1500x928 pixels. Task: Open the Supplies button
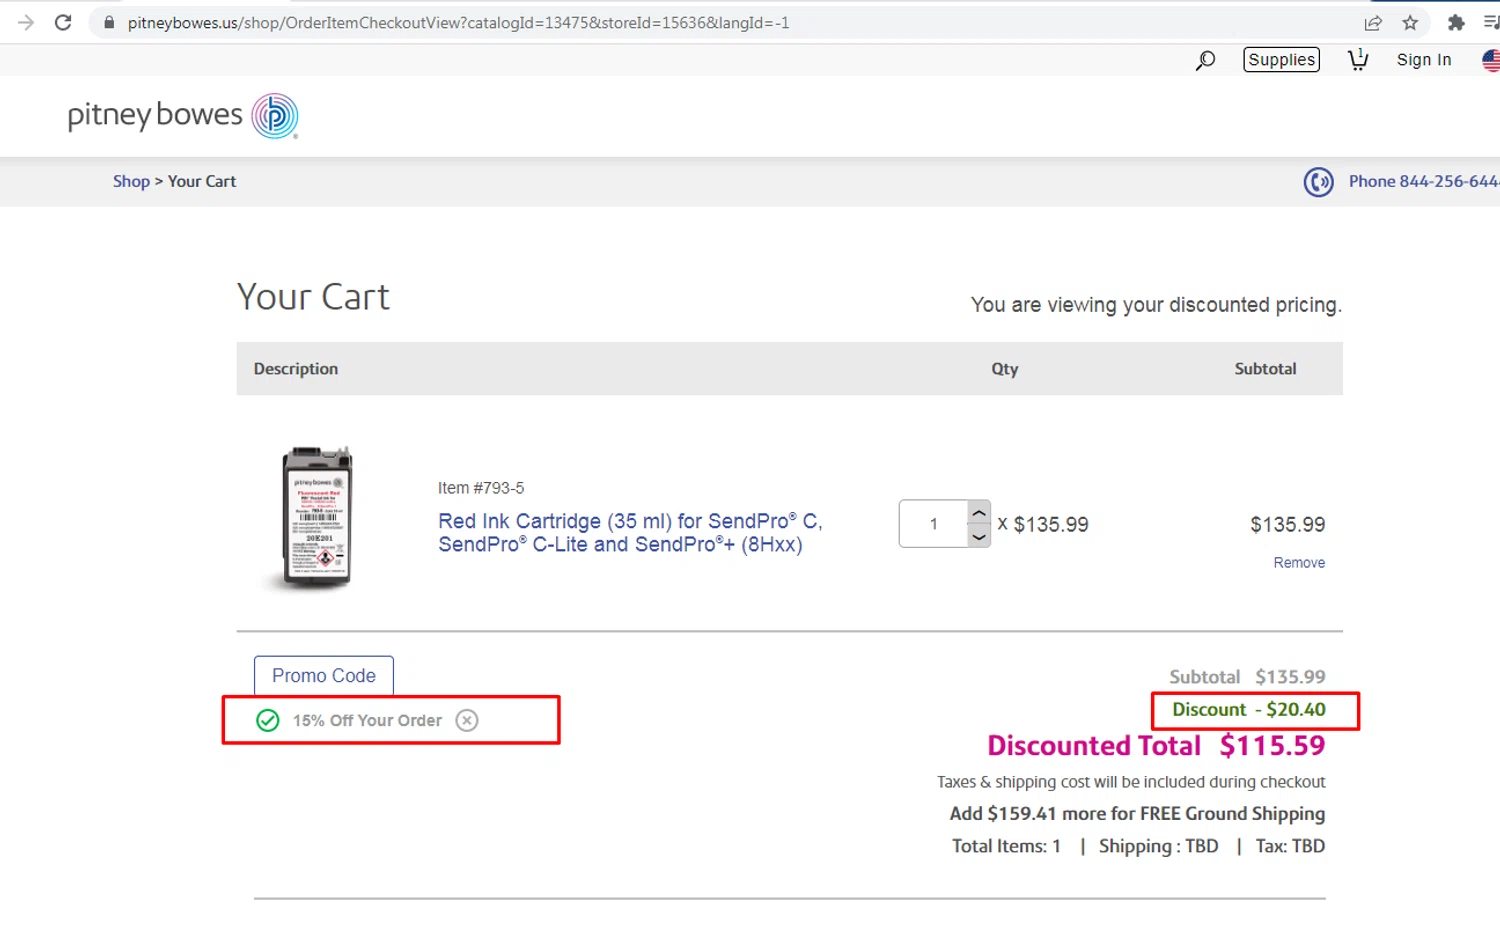1281,60
